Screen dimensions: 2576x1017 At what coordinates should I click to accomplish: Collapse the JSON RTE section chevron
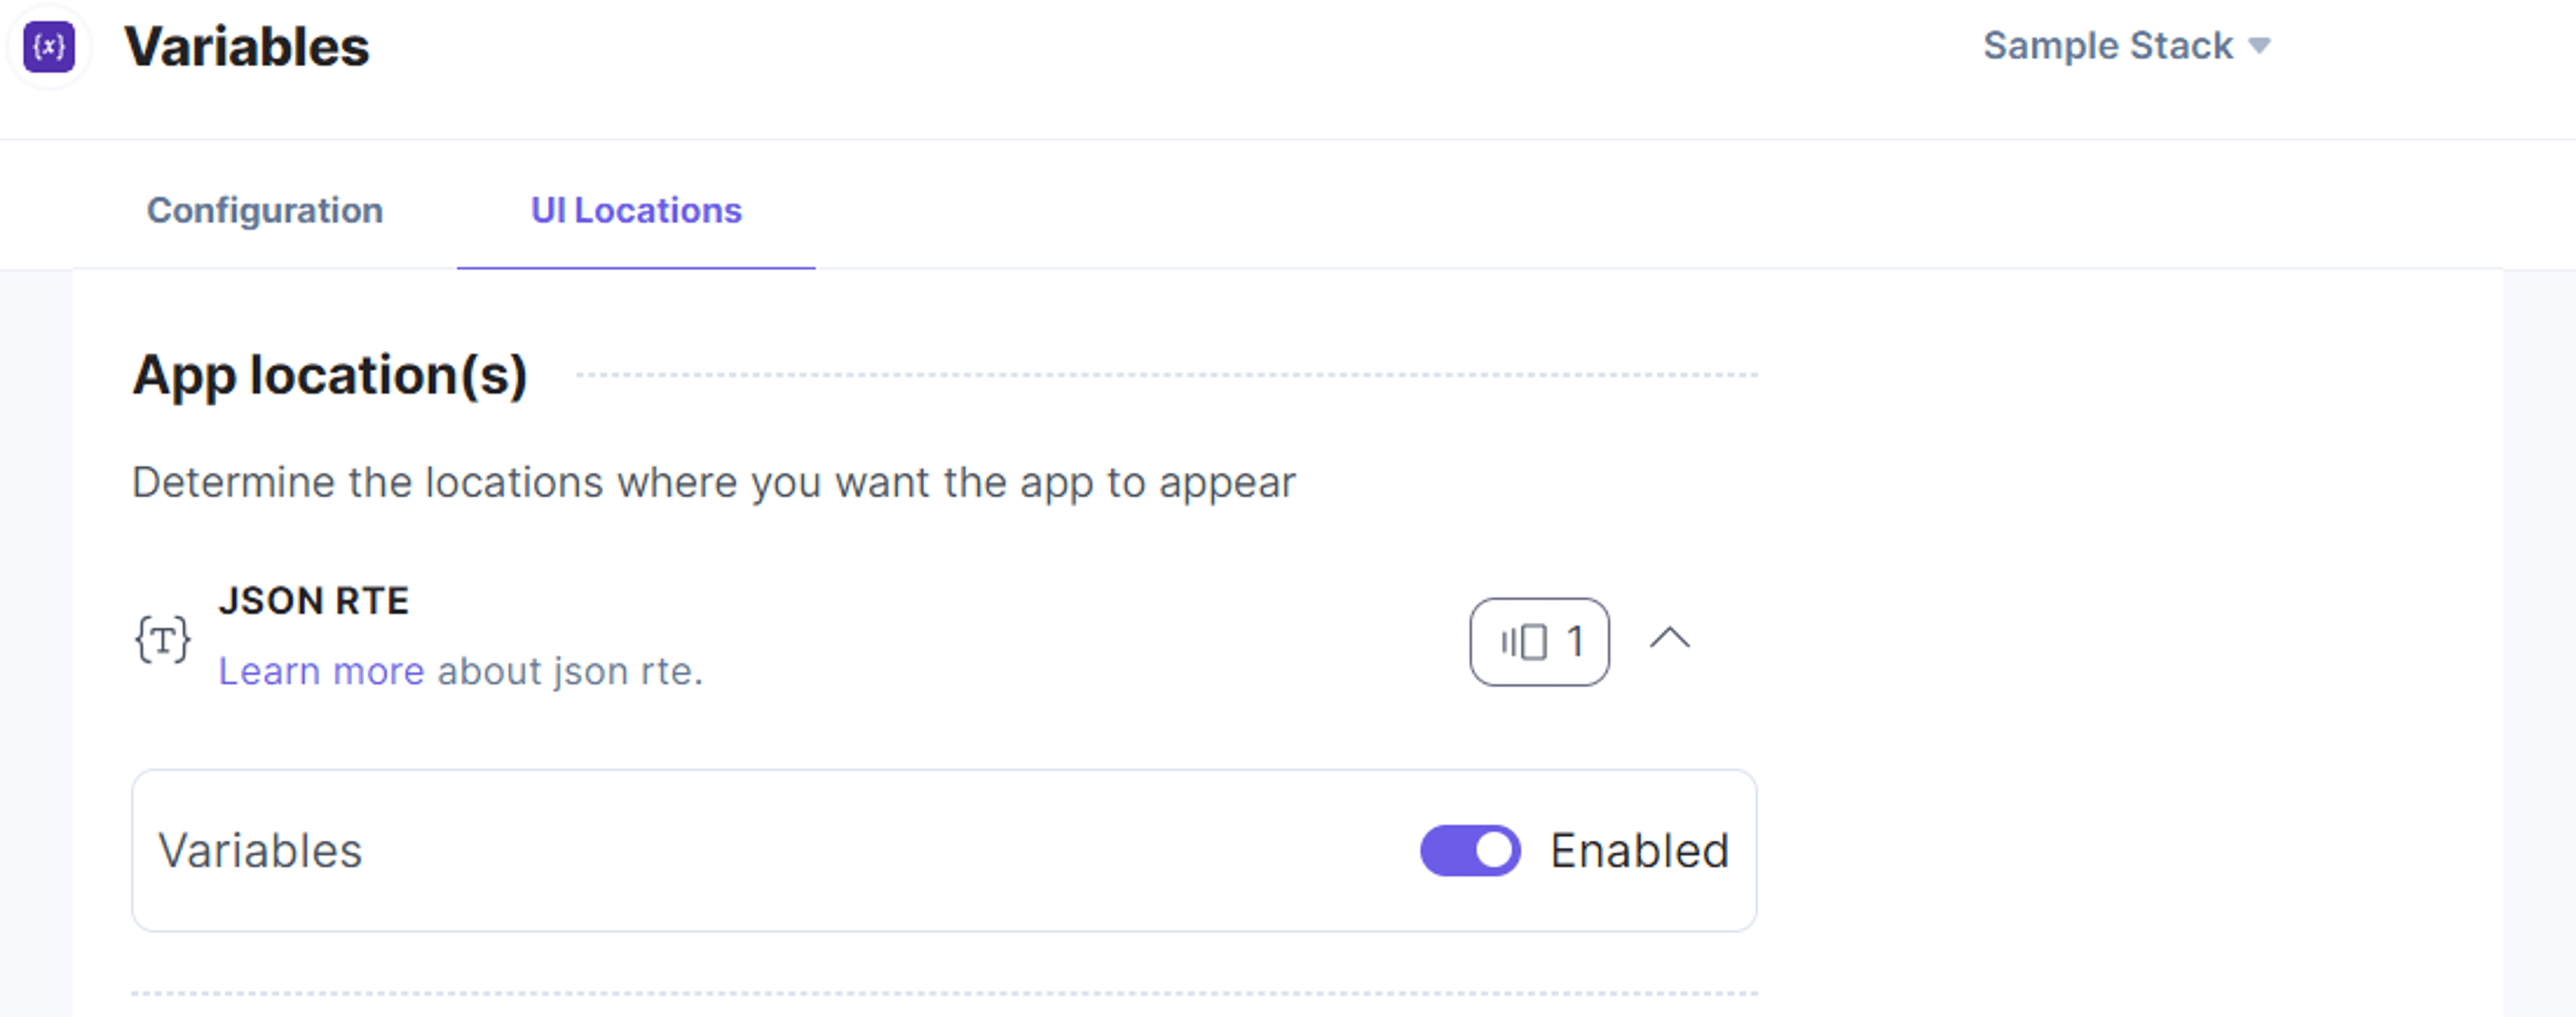[1669, 639]
